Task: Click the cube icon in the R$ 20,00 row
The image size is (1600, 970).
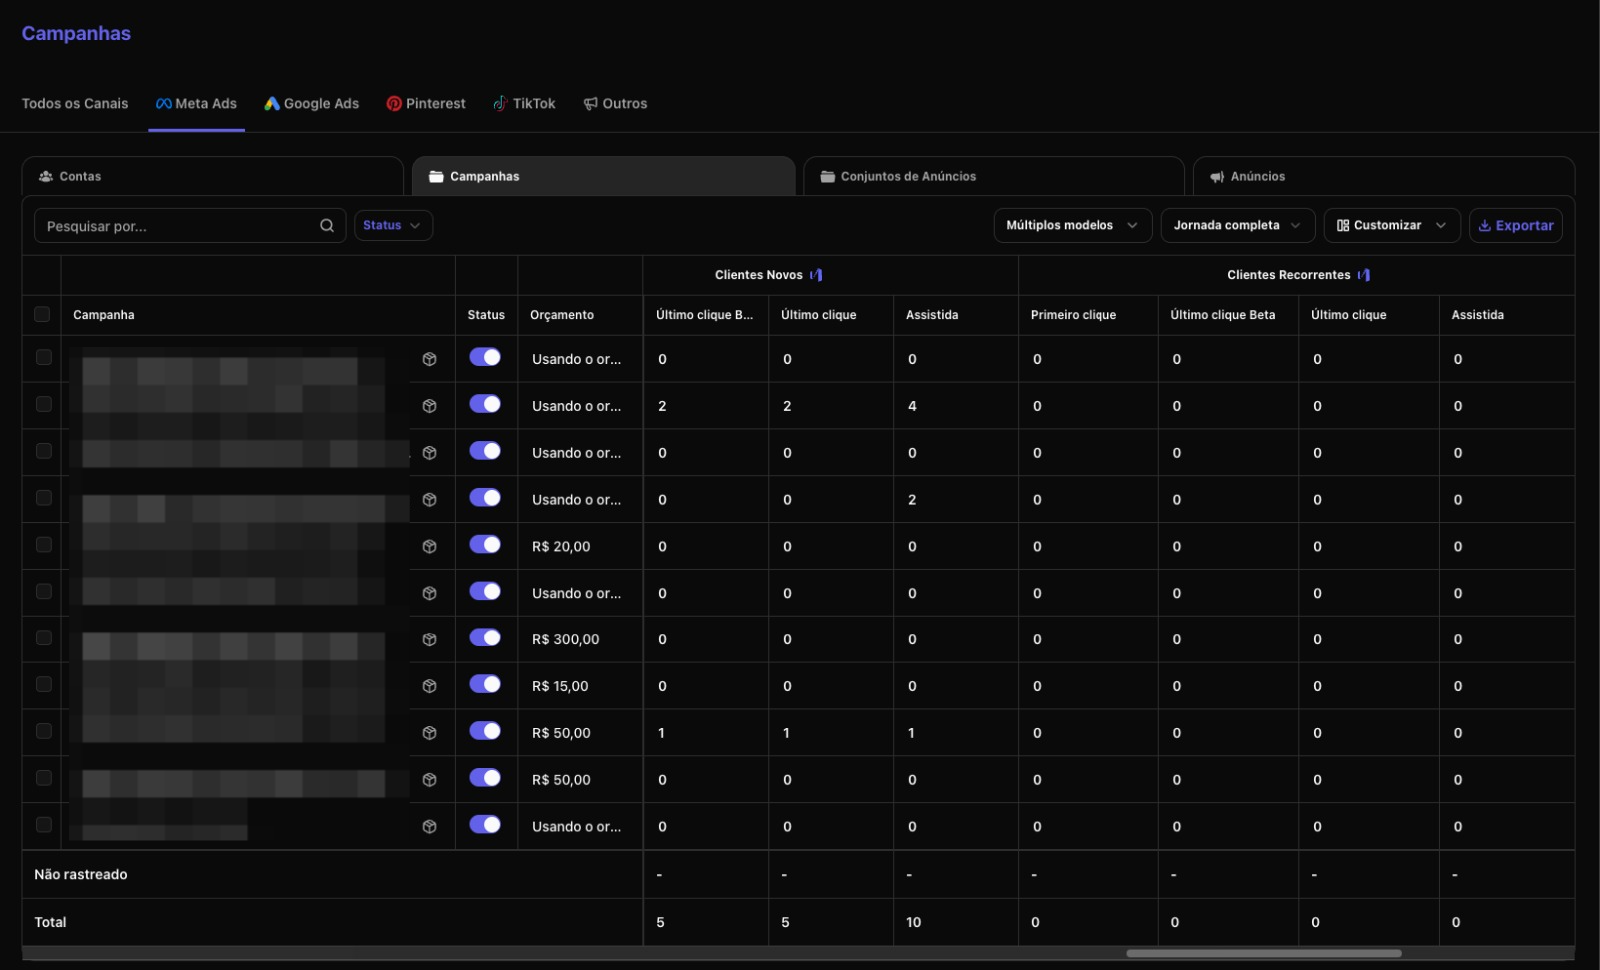Action: click(x=429, y=547)
